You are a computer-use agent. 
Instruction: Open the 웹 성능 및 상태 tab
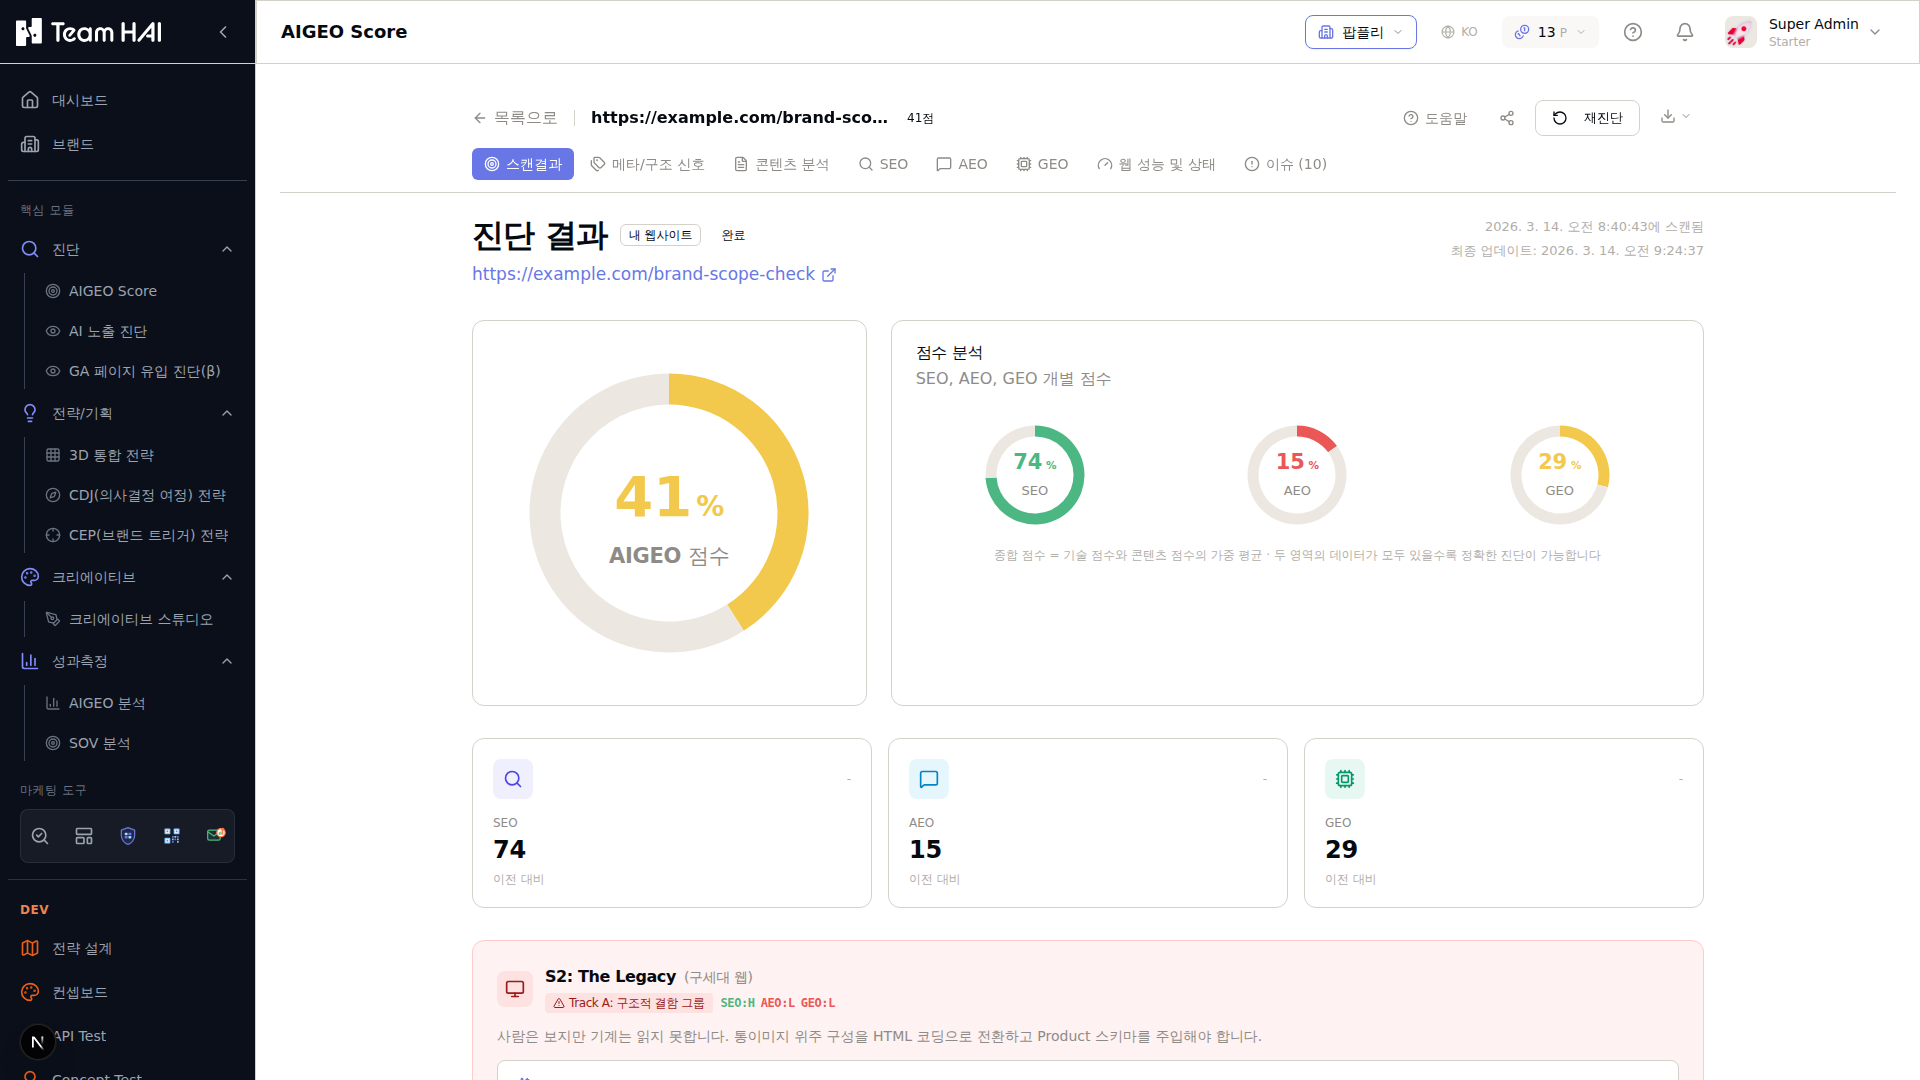coord(1156,164)
